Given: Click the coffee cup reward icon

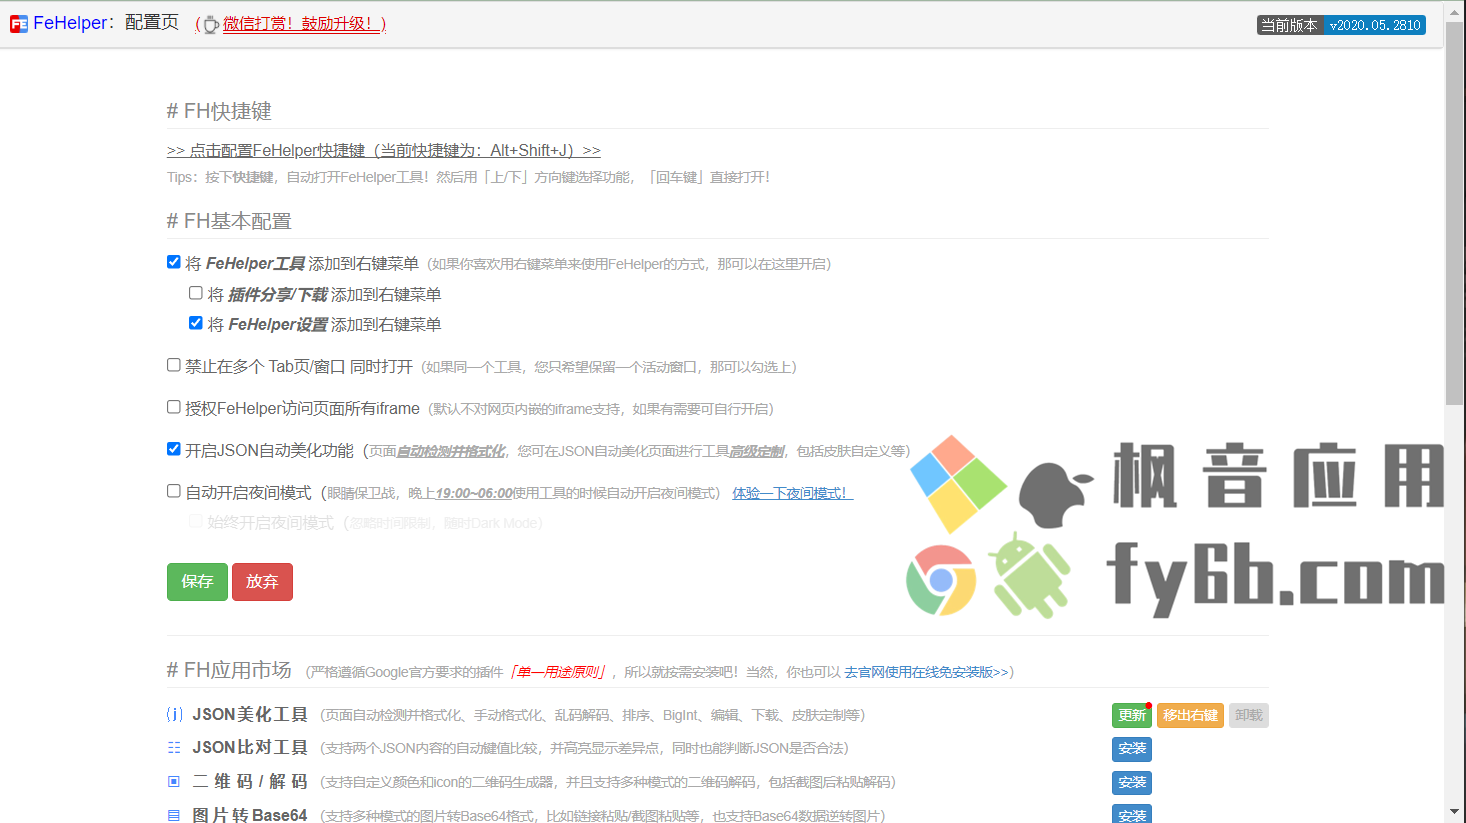Looking at the screenshot, I should pos(211,24).
